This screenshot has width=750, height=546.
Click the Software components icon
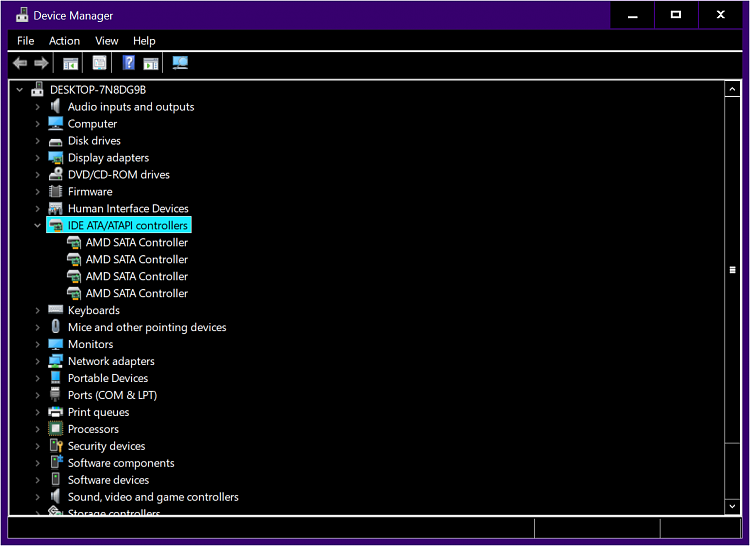point(56,462)
